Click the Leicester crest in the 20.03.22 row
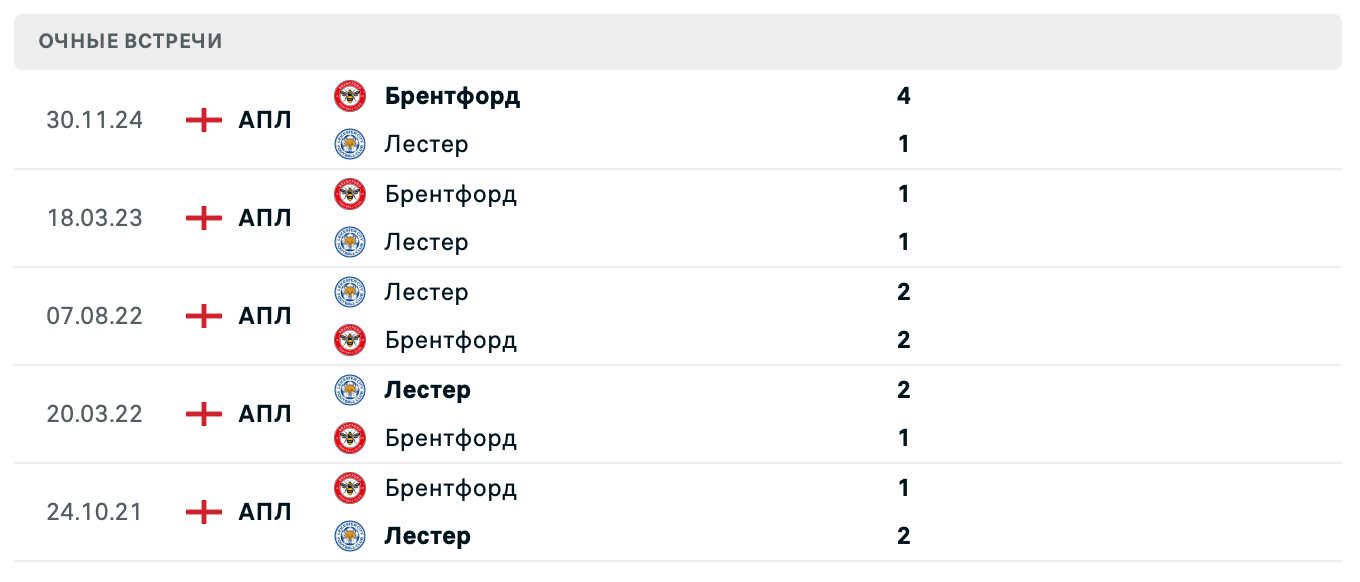The image size is (1360, 582). coord(350,390)
